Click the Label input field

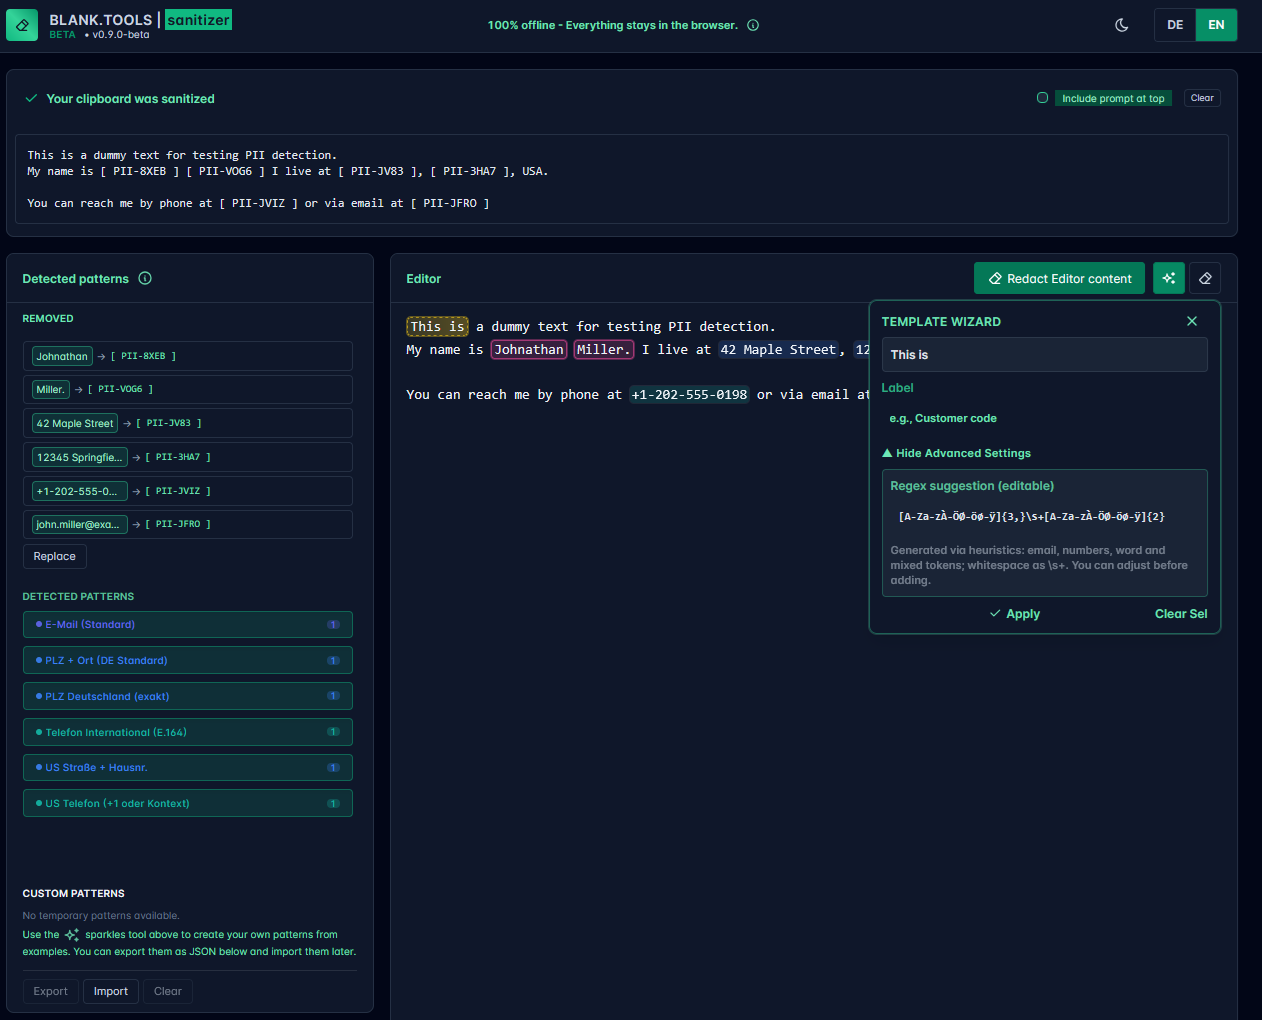(1044, 418)
